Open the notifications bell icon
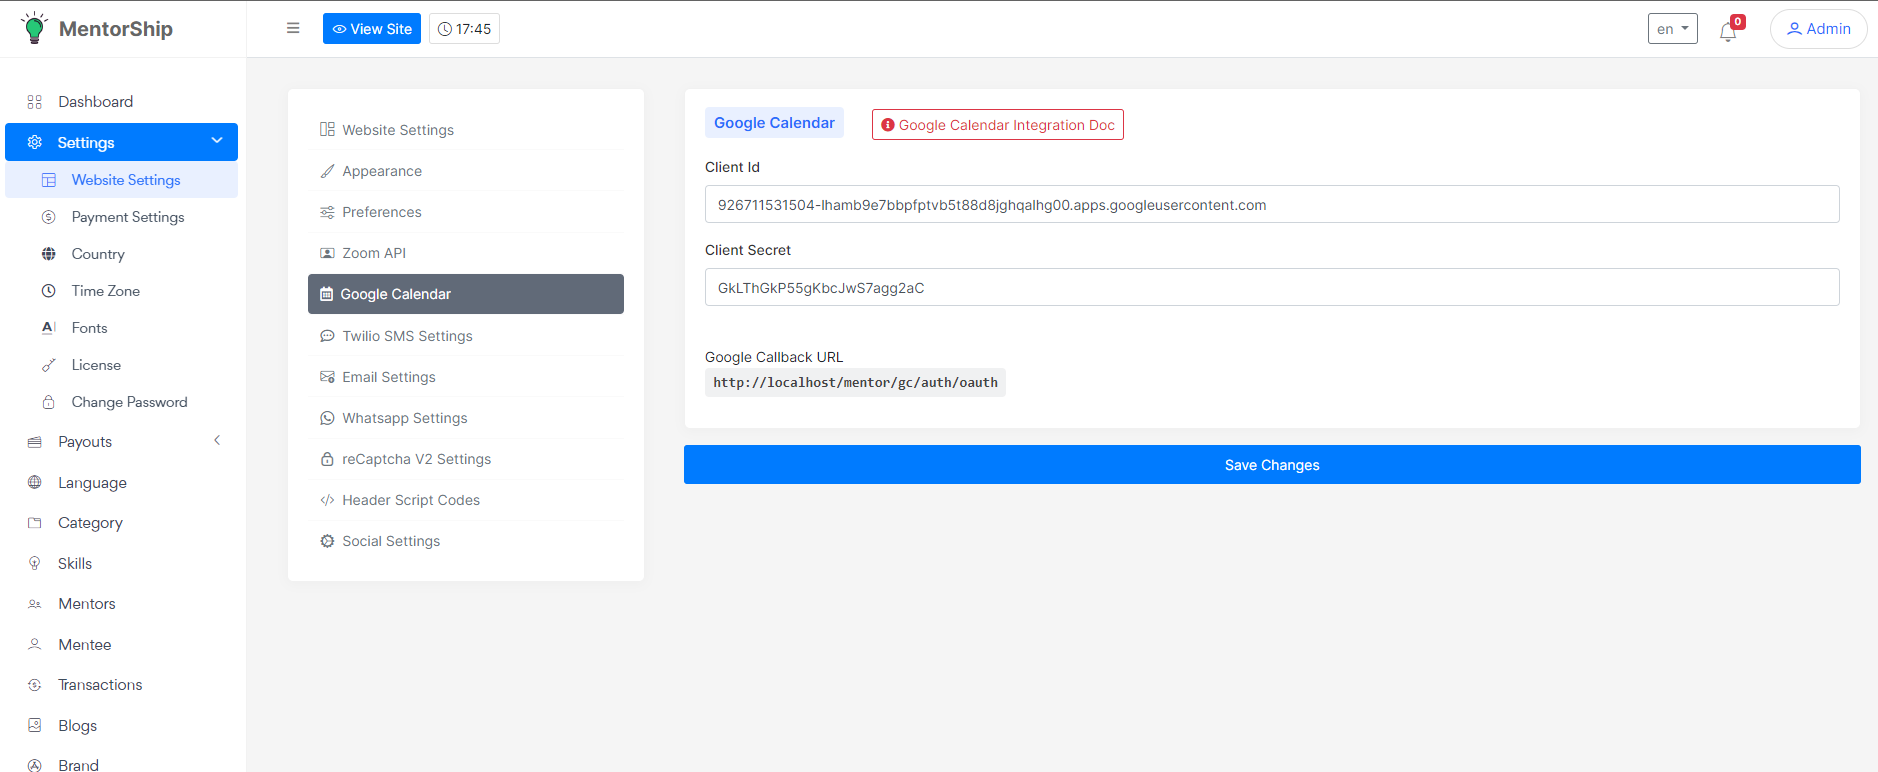Image resolution: width=1878 pixels, height=772 pixels. pyautogui.click(x=1728, y=31)
